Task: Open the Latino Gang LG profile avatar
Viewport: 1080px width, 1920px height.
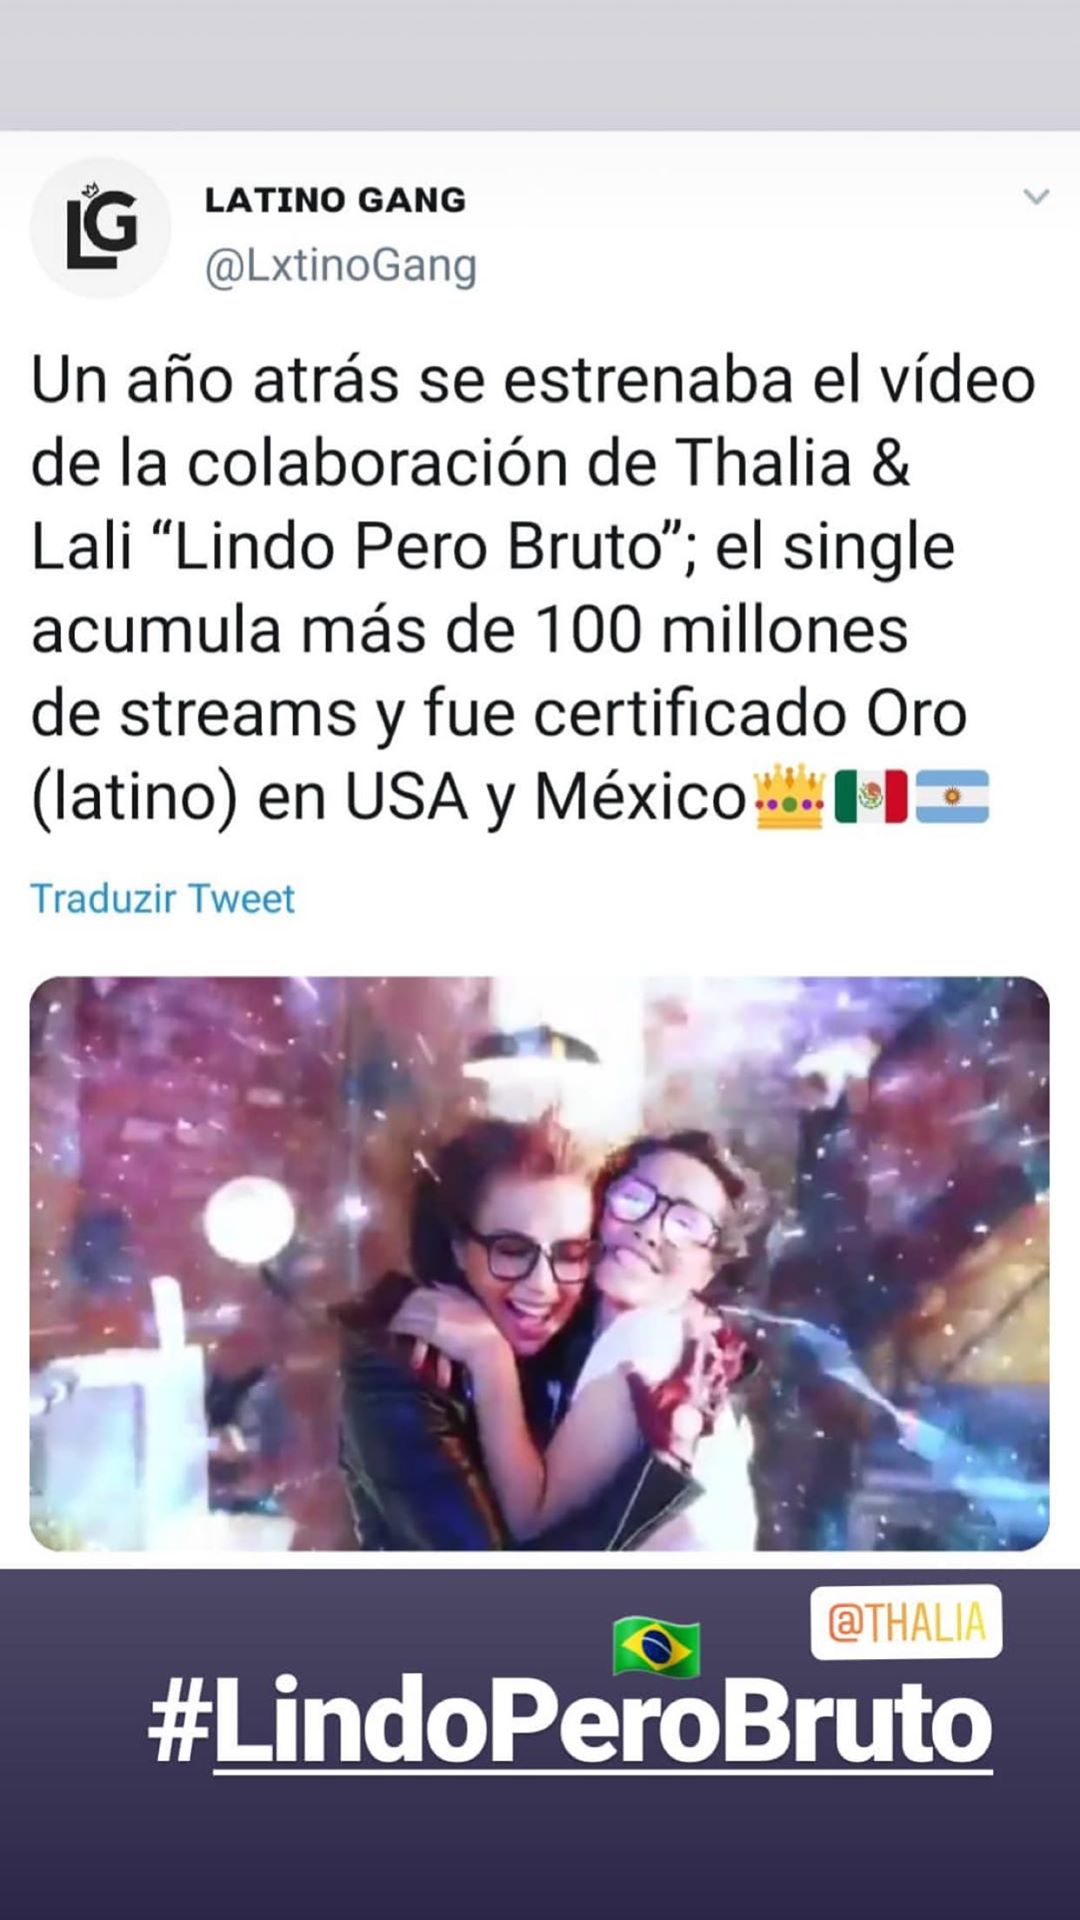Action: coord(100,228)
